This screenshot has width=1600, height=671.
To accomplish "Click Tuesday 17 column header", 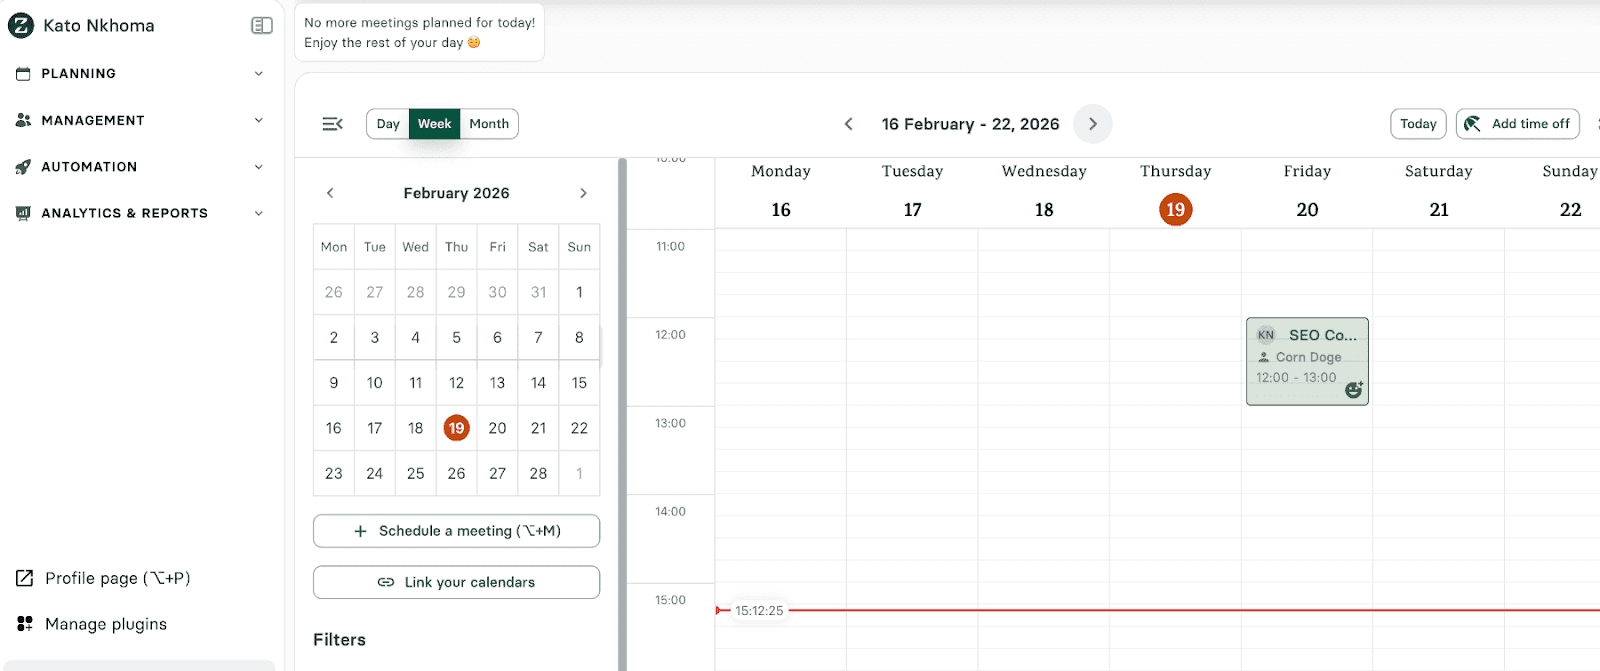I will click(912, 191).
